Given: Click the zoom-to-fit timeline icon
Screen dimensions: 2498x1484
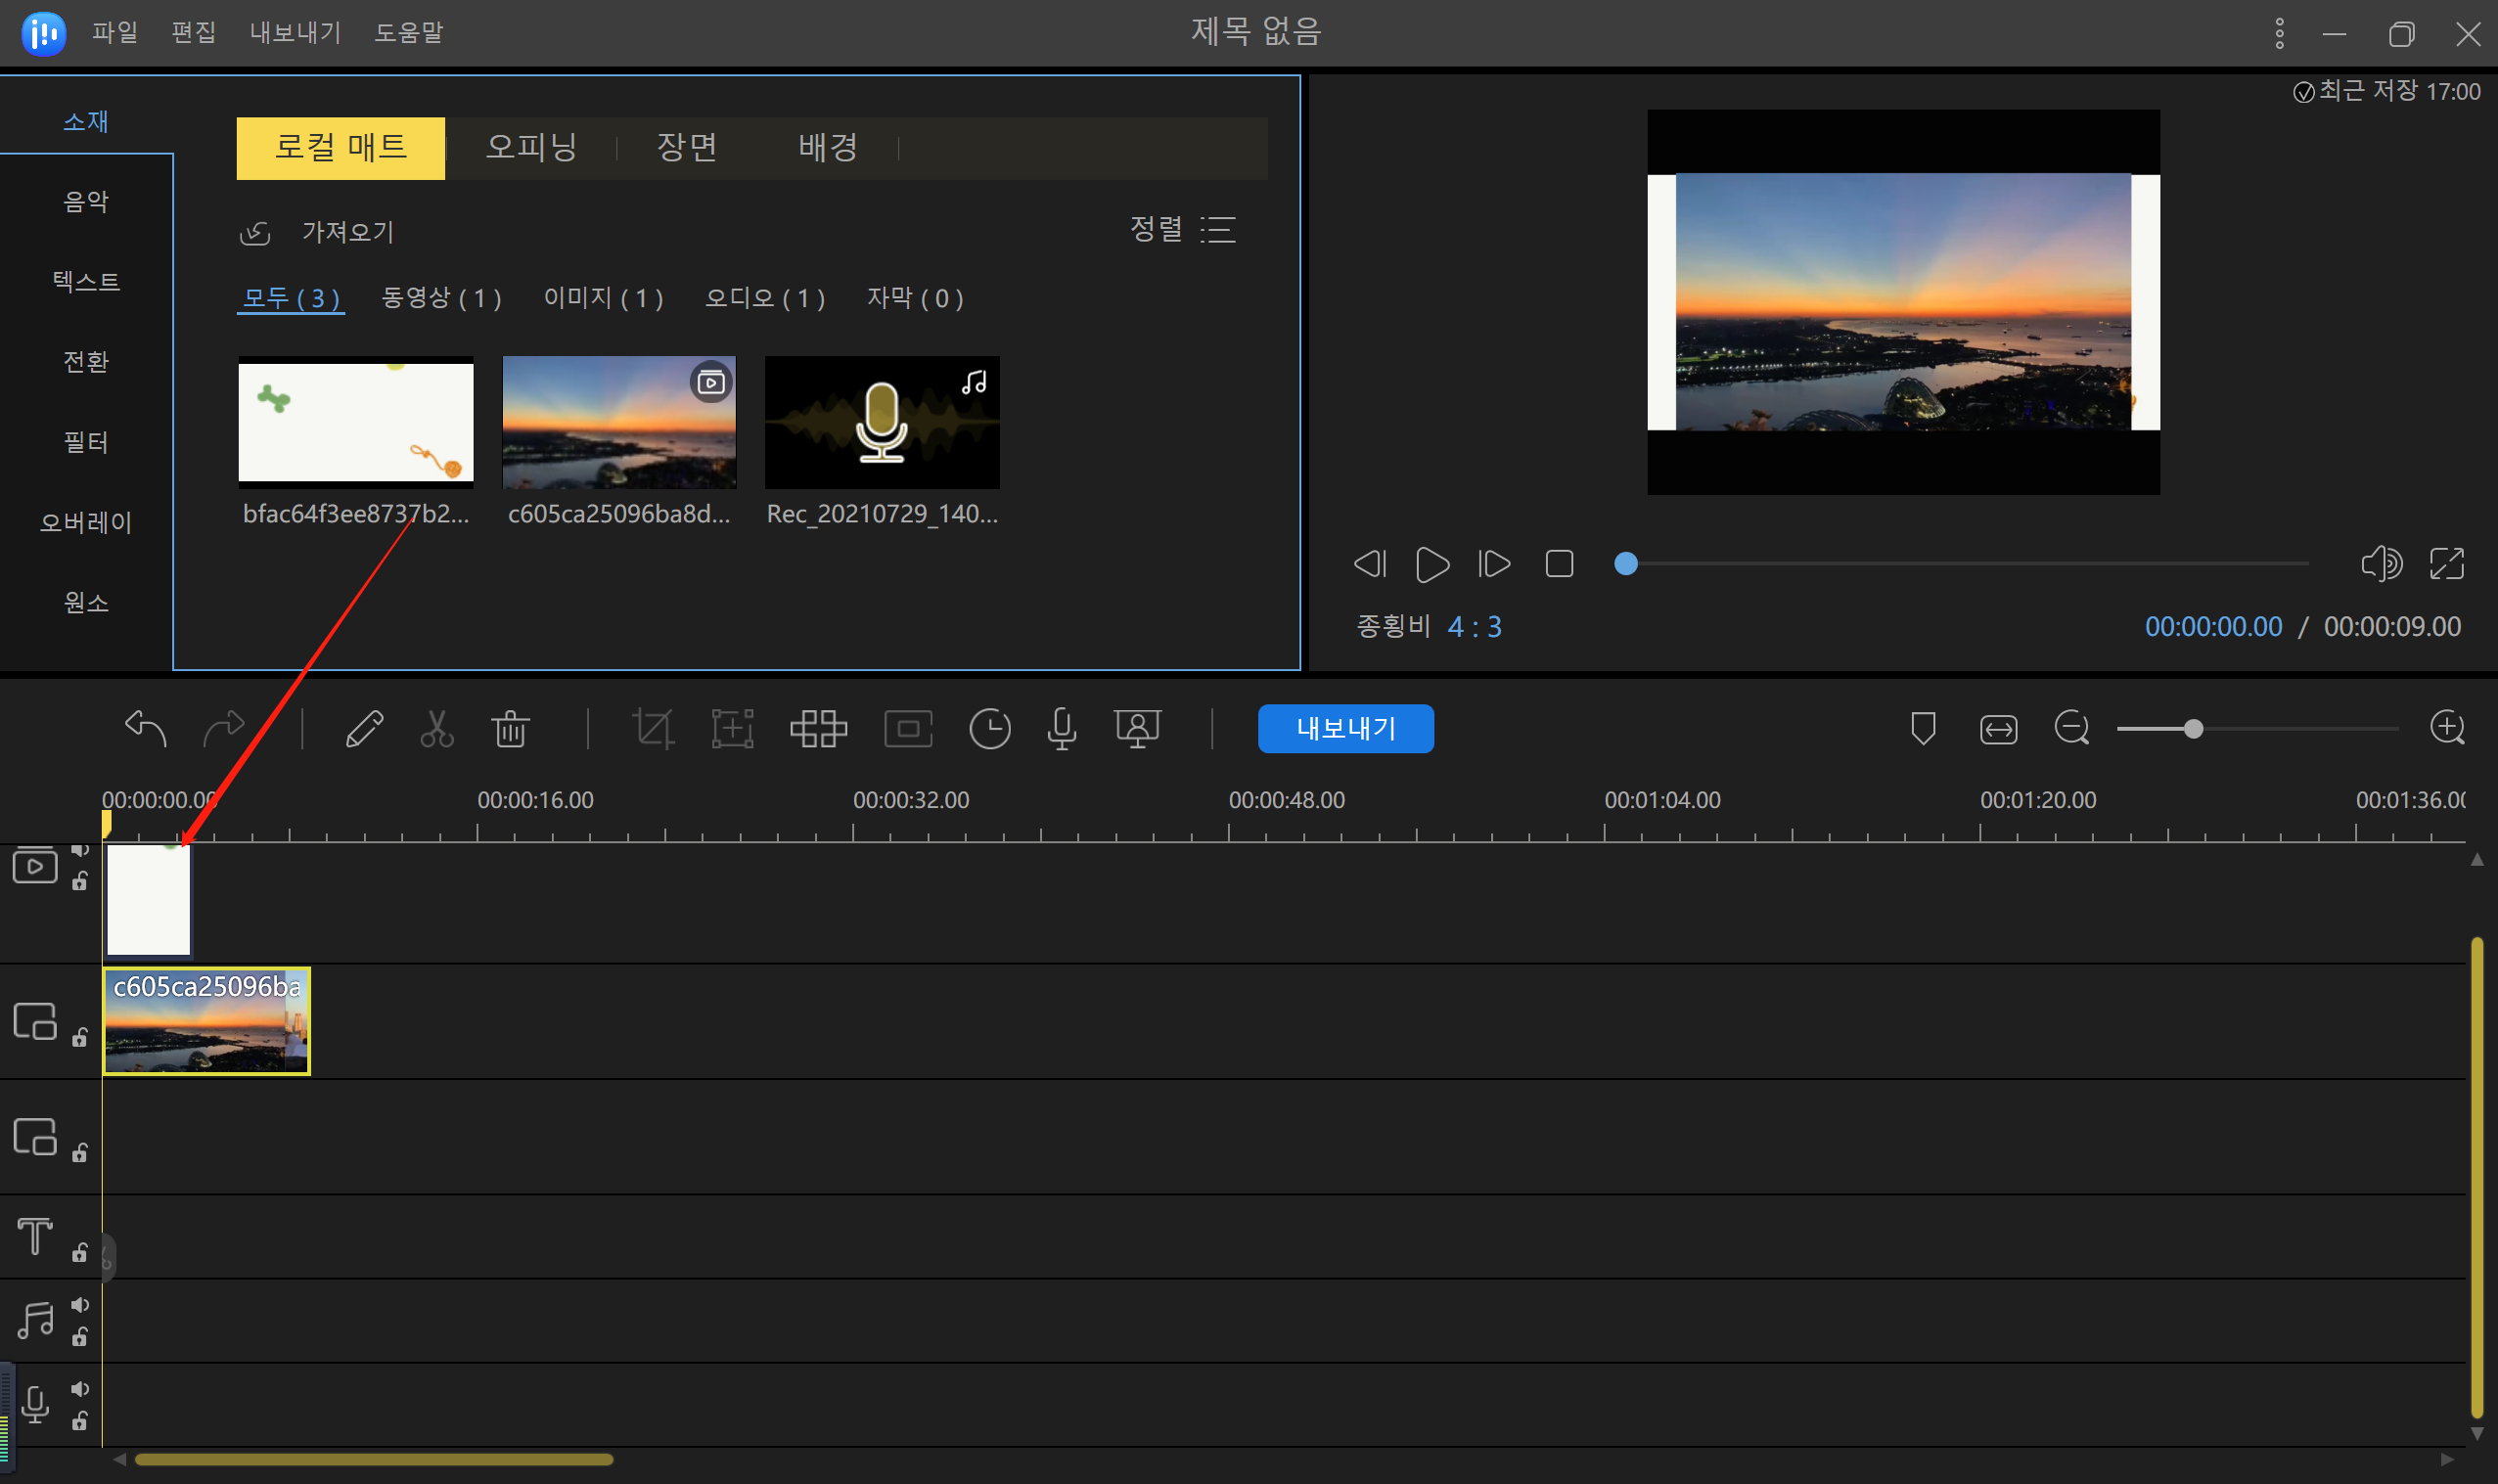Looking at the screenshot, I should coord(1997,729).
